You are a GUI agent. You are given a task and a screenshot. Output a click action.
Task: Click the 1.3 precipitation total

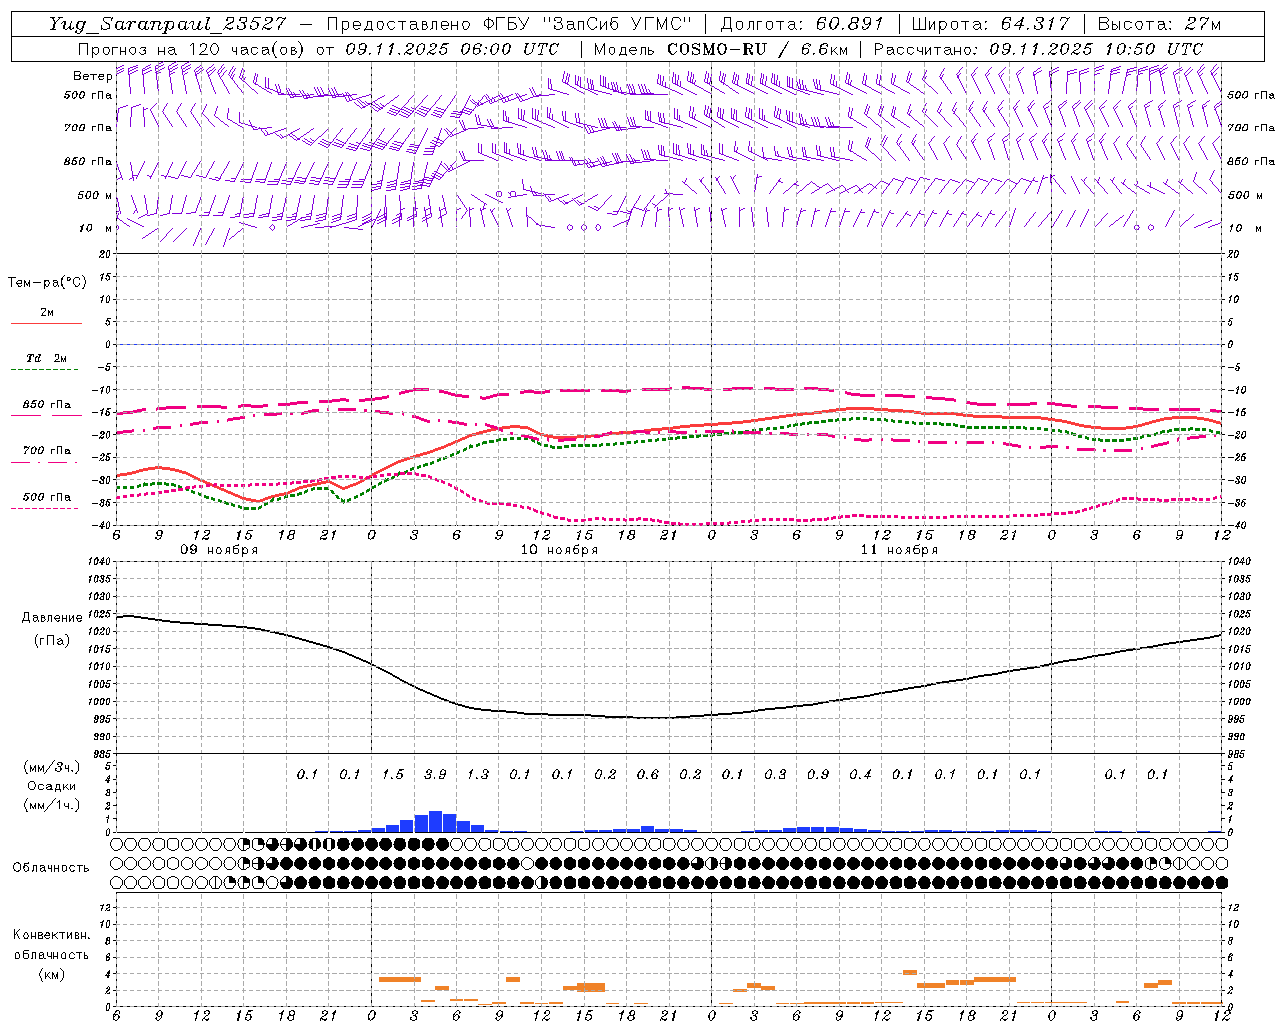[478, 775]
